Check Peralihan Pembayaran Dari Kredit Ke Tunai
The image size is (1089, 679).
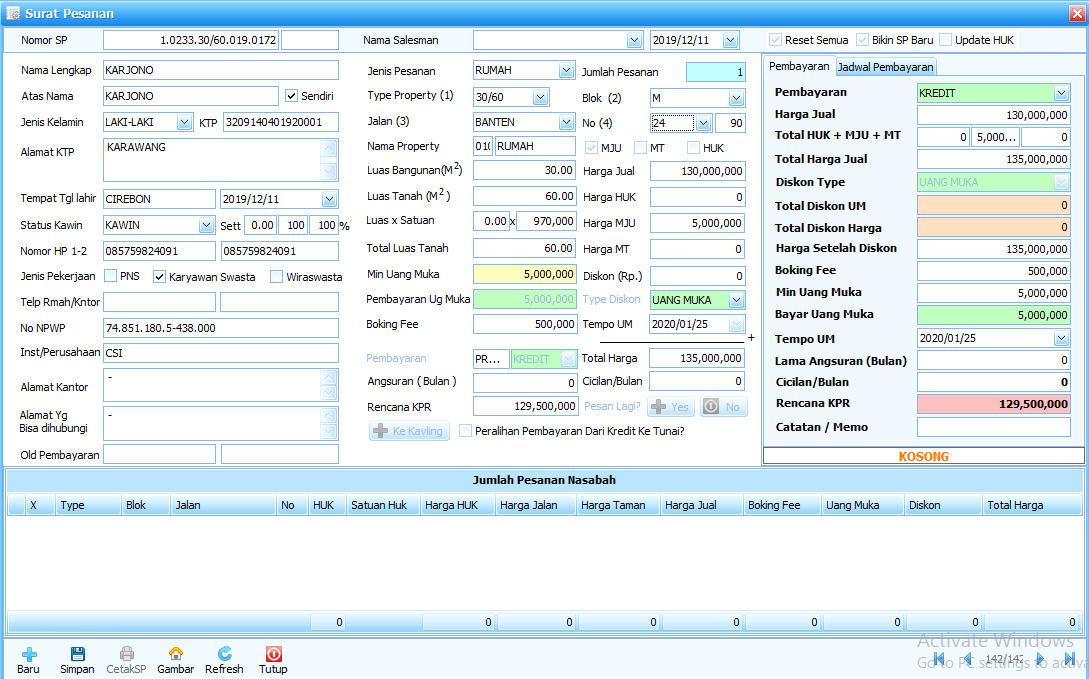click(x=466, y=431)
